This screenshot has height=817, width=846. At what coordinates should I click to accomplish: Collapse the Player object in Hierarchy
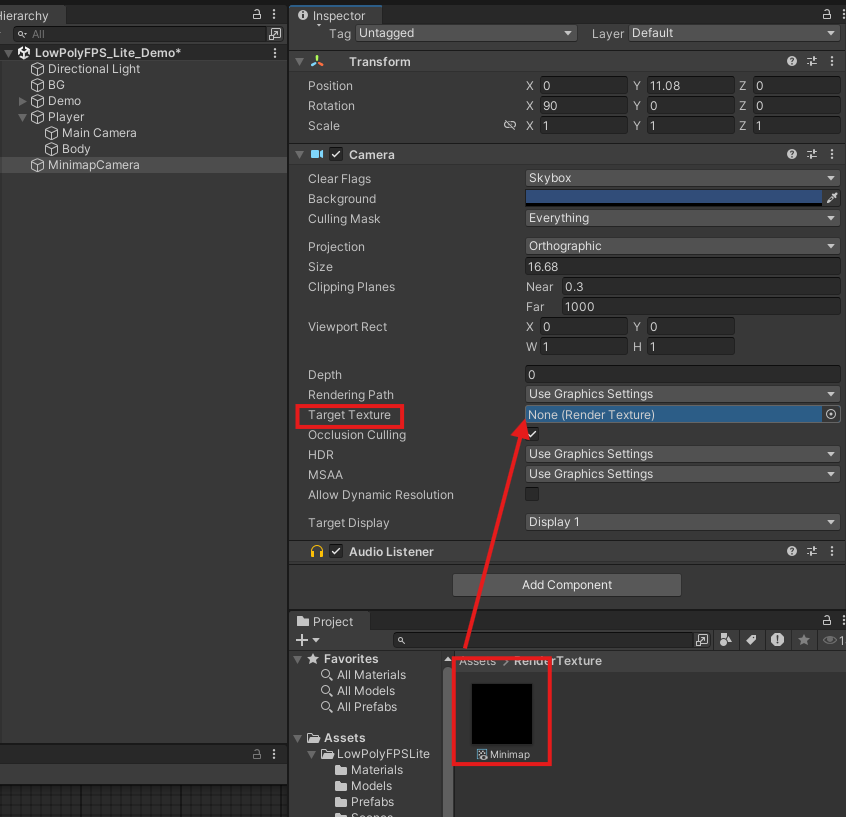(x=22, y=117)
